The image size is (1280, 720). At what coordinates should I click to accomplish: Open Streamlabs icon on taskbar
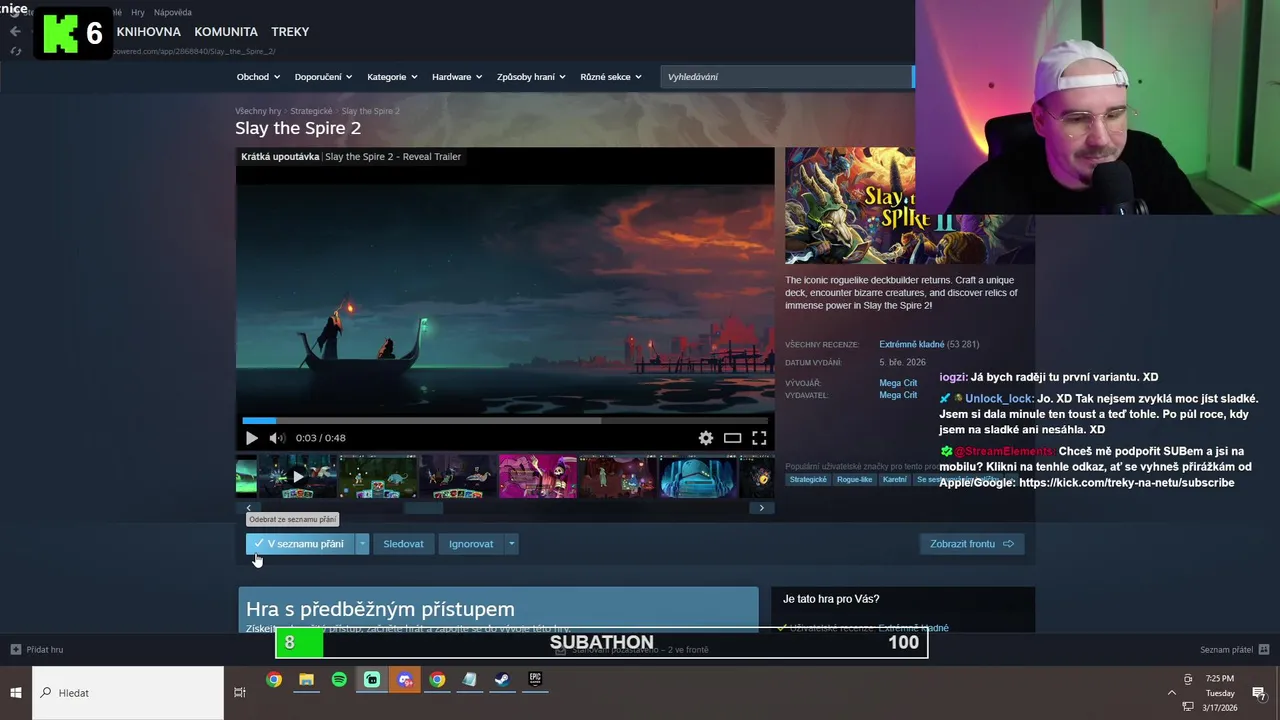click(x=372, y=680)
